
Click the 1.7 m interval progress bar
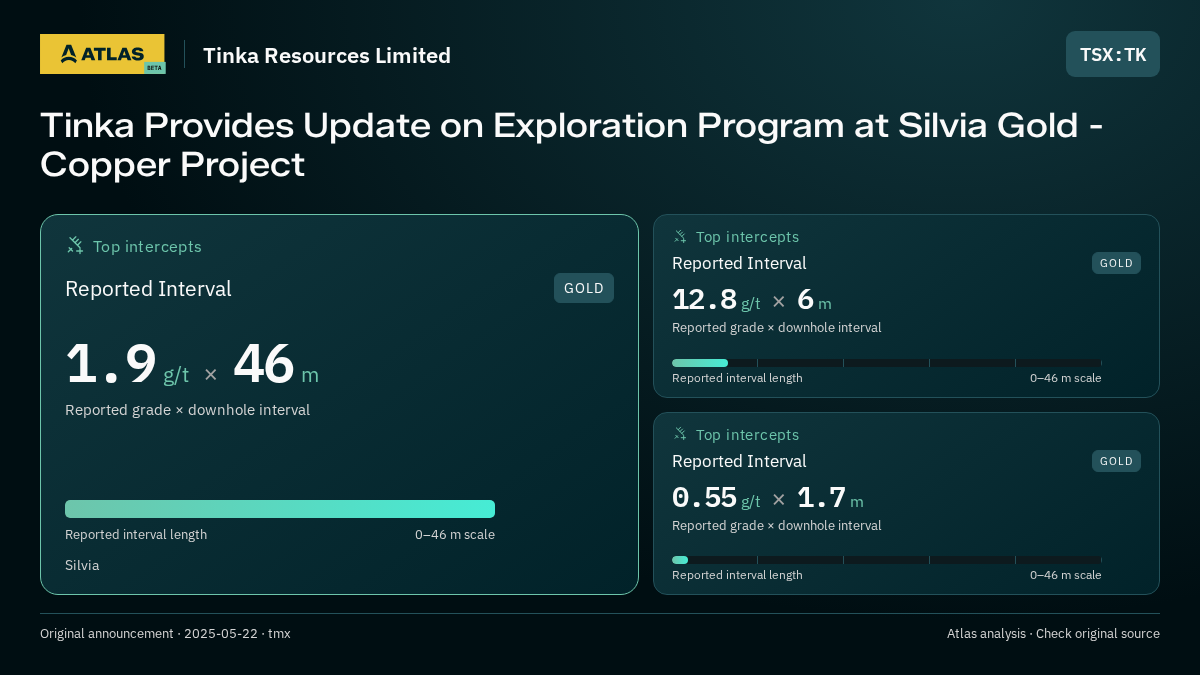coord(887,560)
